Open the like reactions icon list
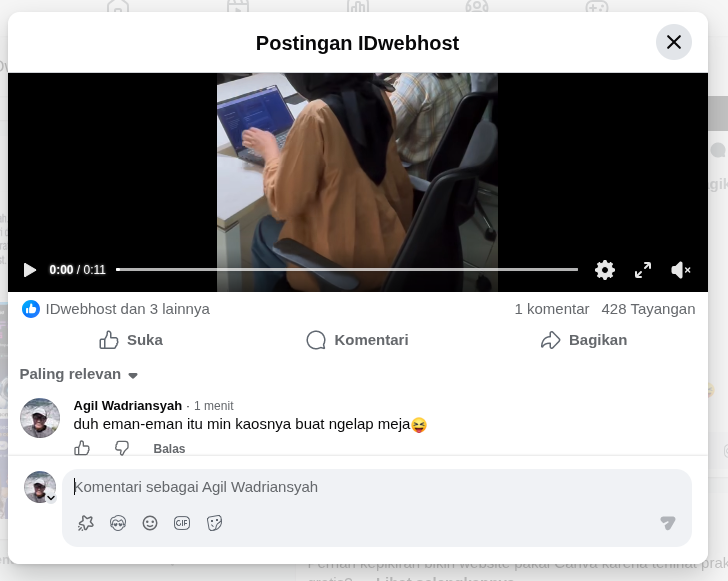 (x=31, y=309)
